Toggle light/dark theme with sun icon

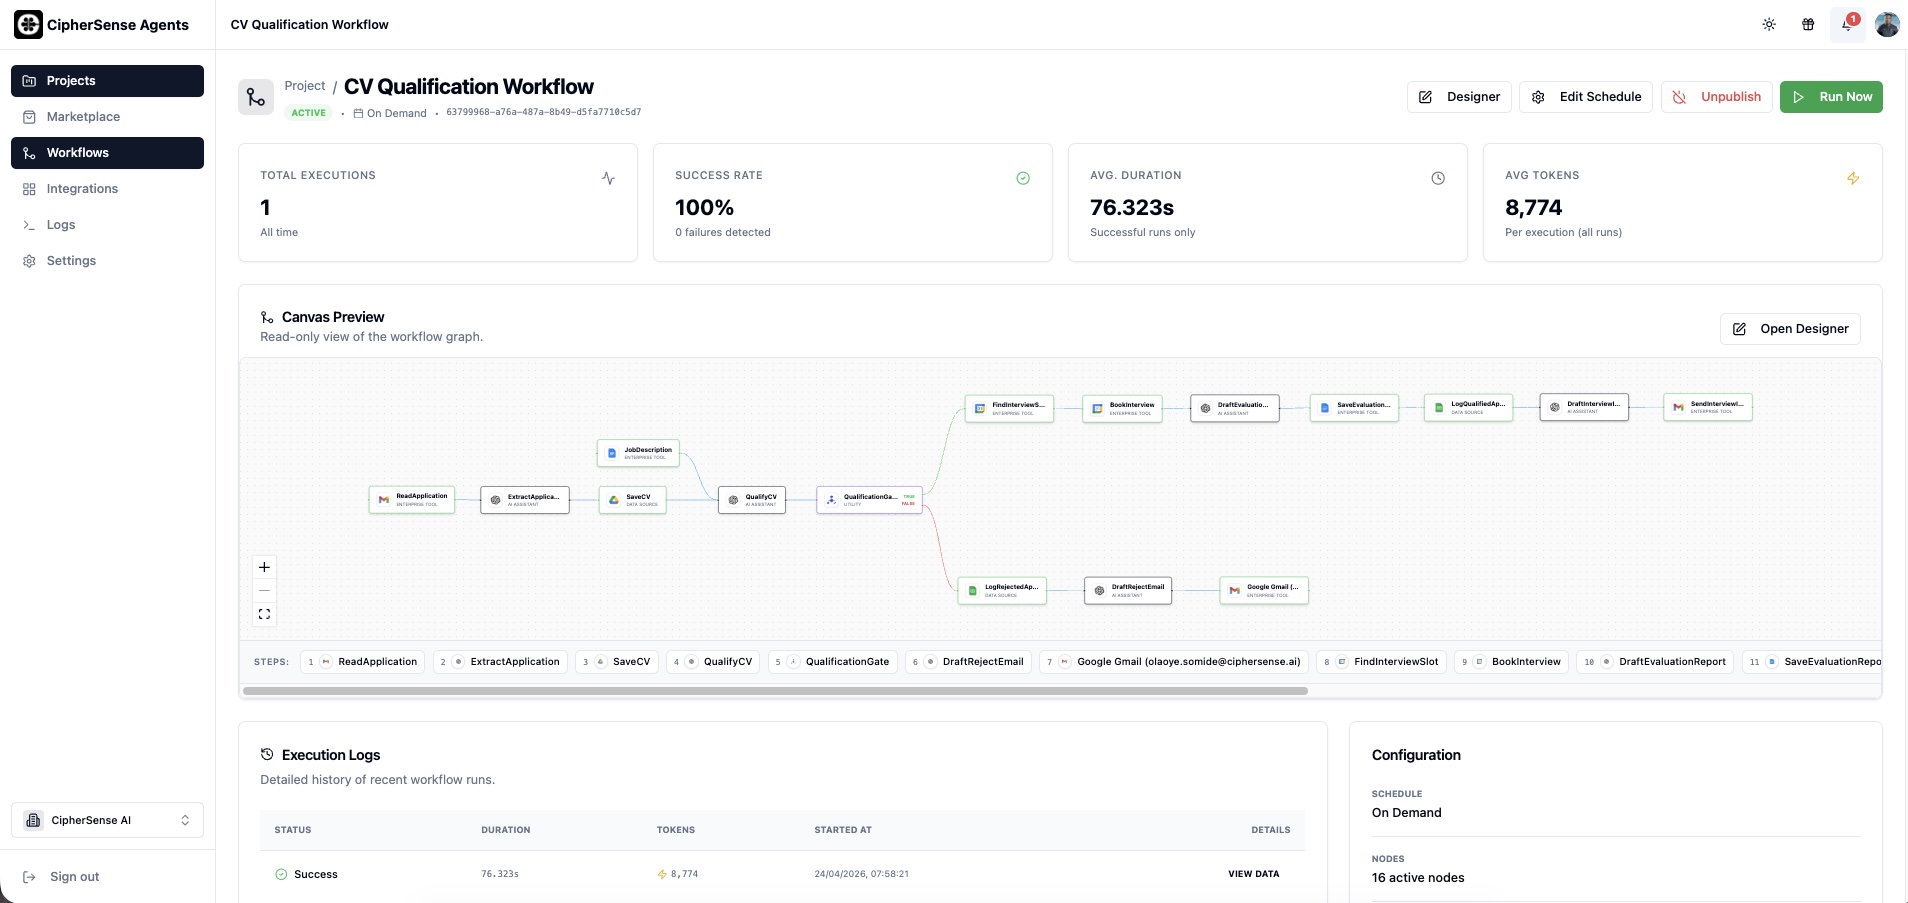1768,24
